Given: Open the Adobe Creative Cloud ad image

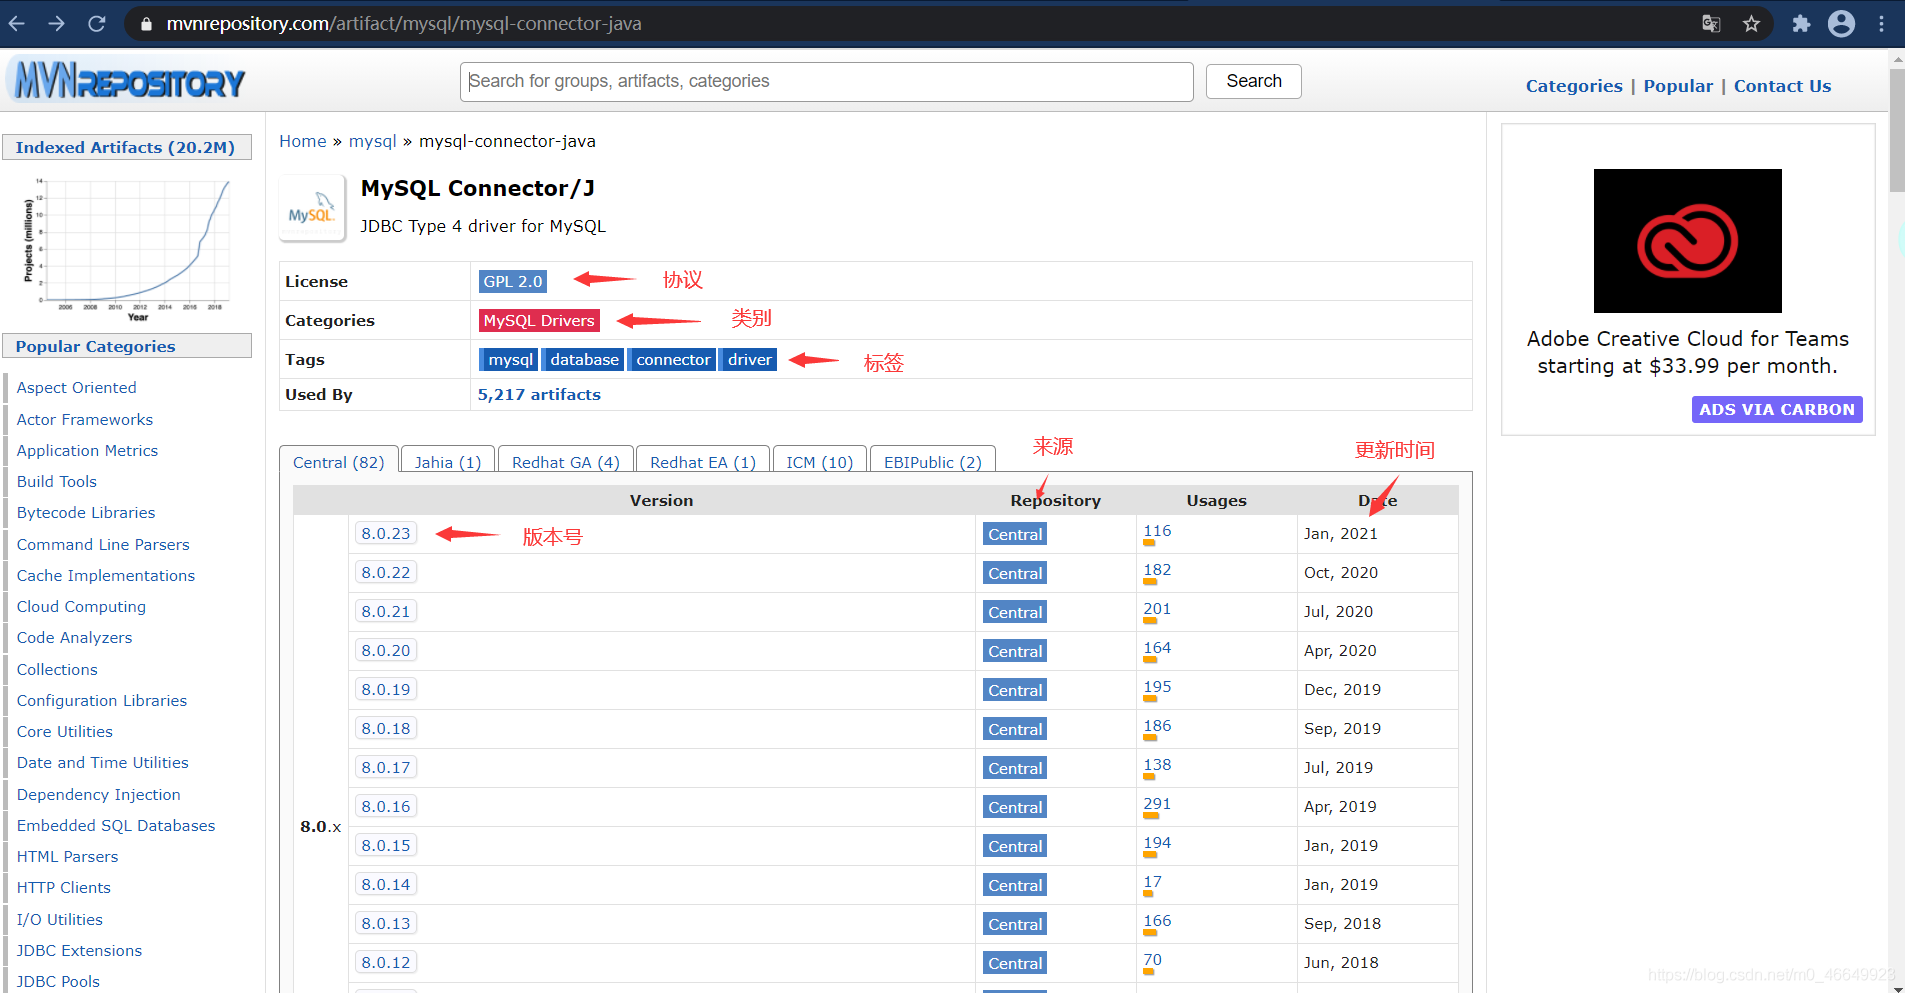Looking at the screenshot, I should [1687, 240].
